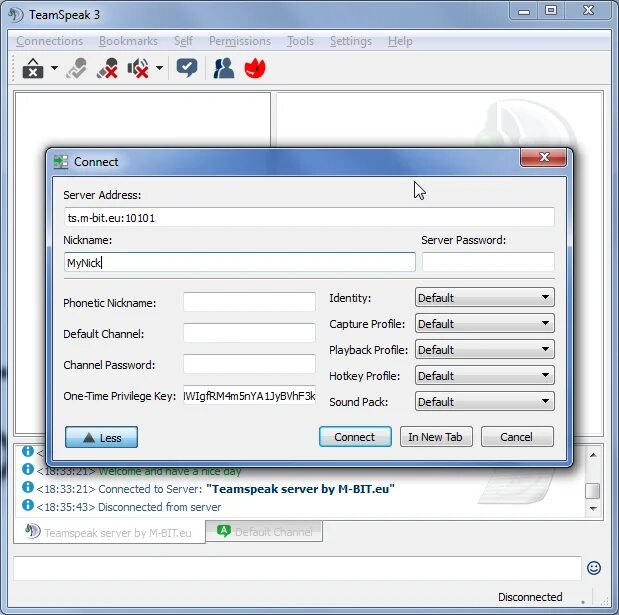Click the chat message input box
Screen dimensions: 619x615
[x=297, y=568]
